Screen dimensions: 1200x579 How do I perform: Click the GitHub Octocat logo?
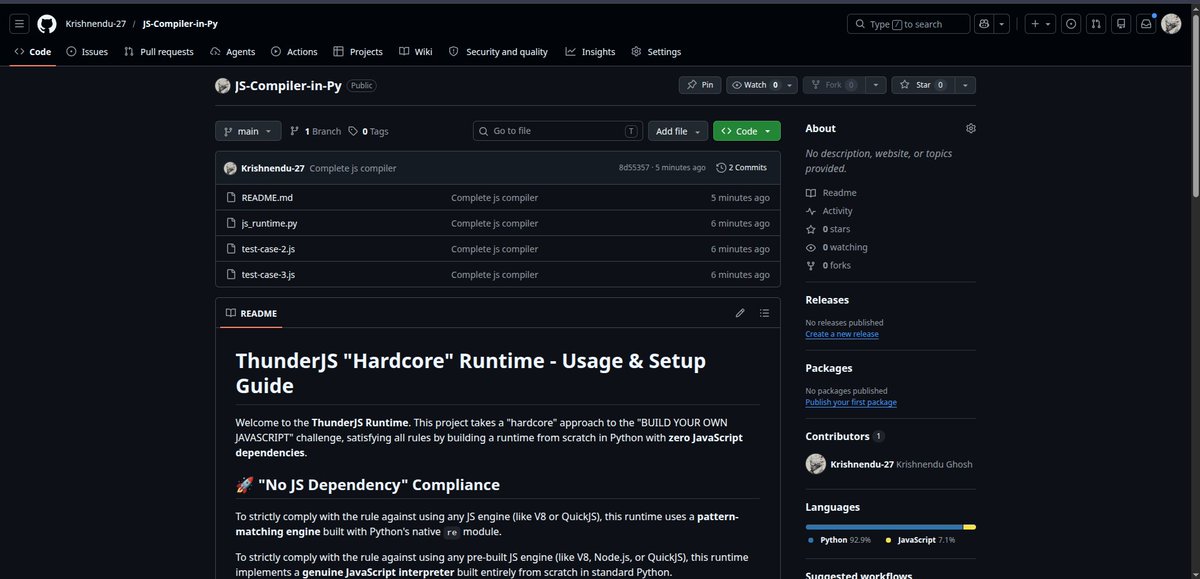(x=47, y=23)
